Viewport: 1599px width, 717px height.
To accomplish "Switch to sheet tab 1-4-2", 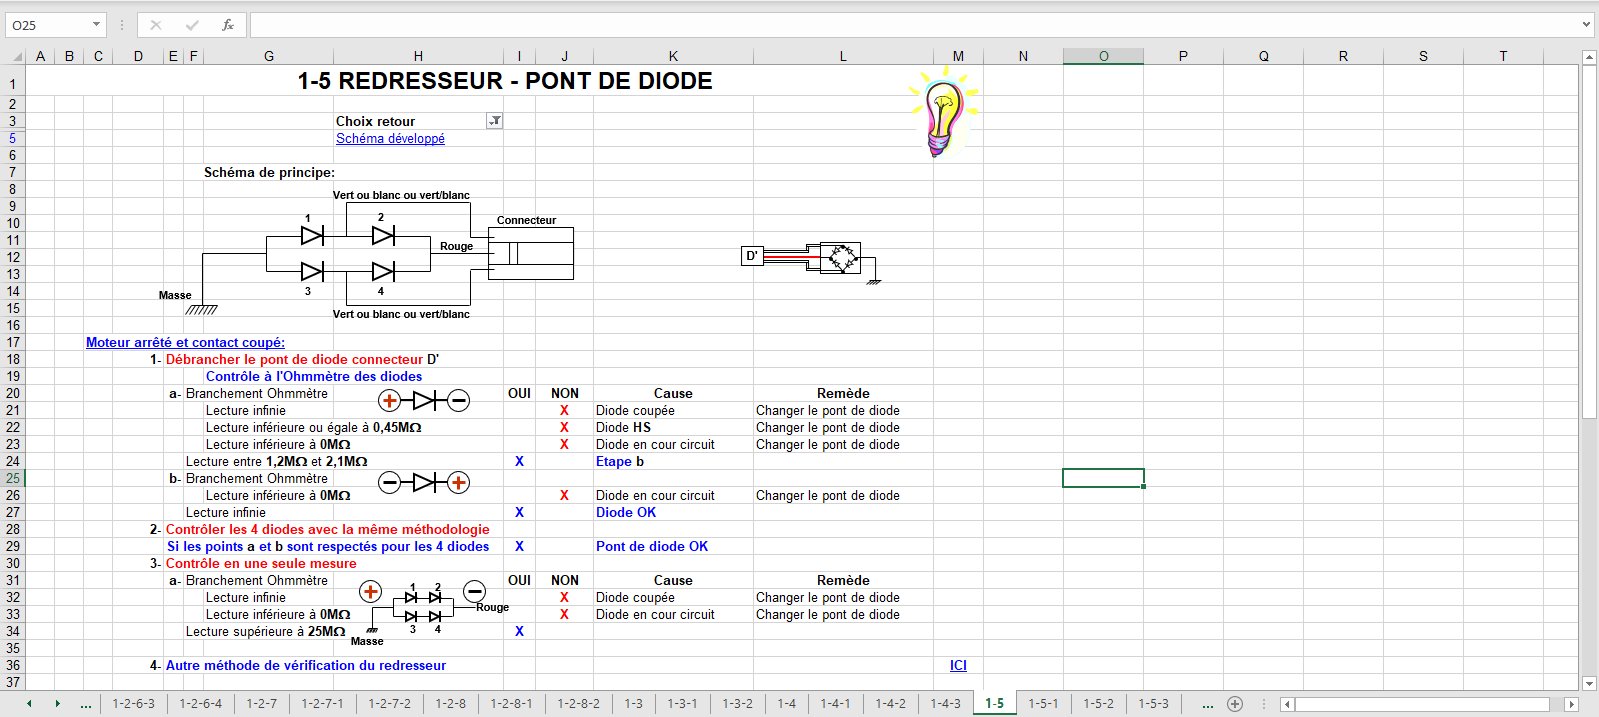I will click(x=891, y=704).
